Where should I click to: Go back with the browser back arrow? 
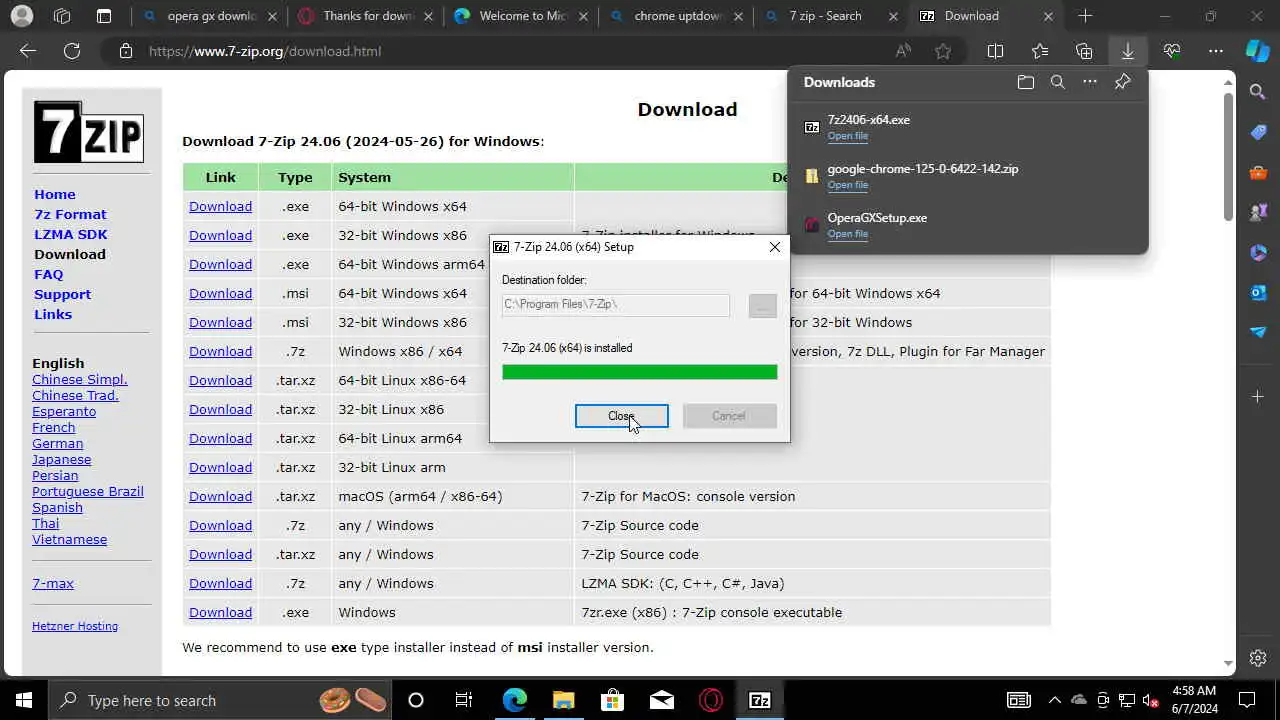pos(28,51)
